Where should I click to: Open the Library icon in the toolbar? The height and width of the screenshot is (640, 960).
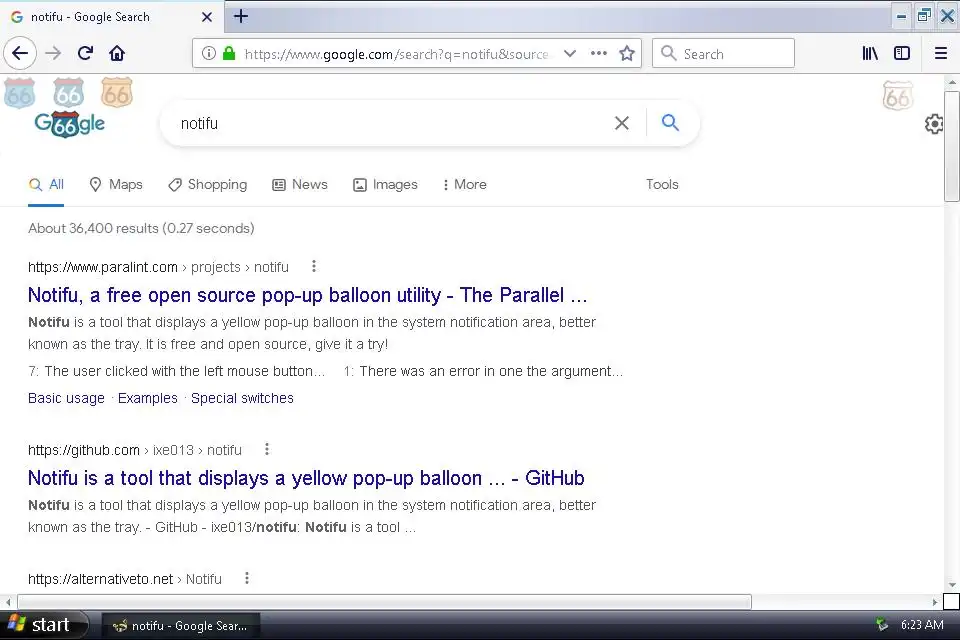[870, 53]
